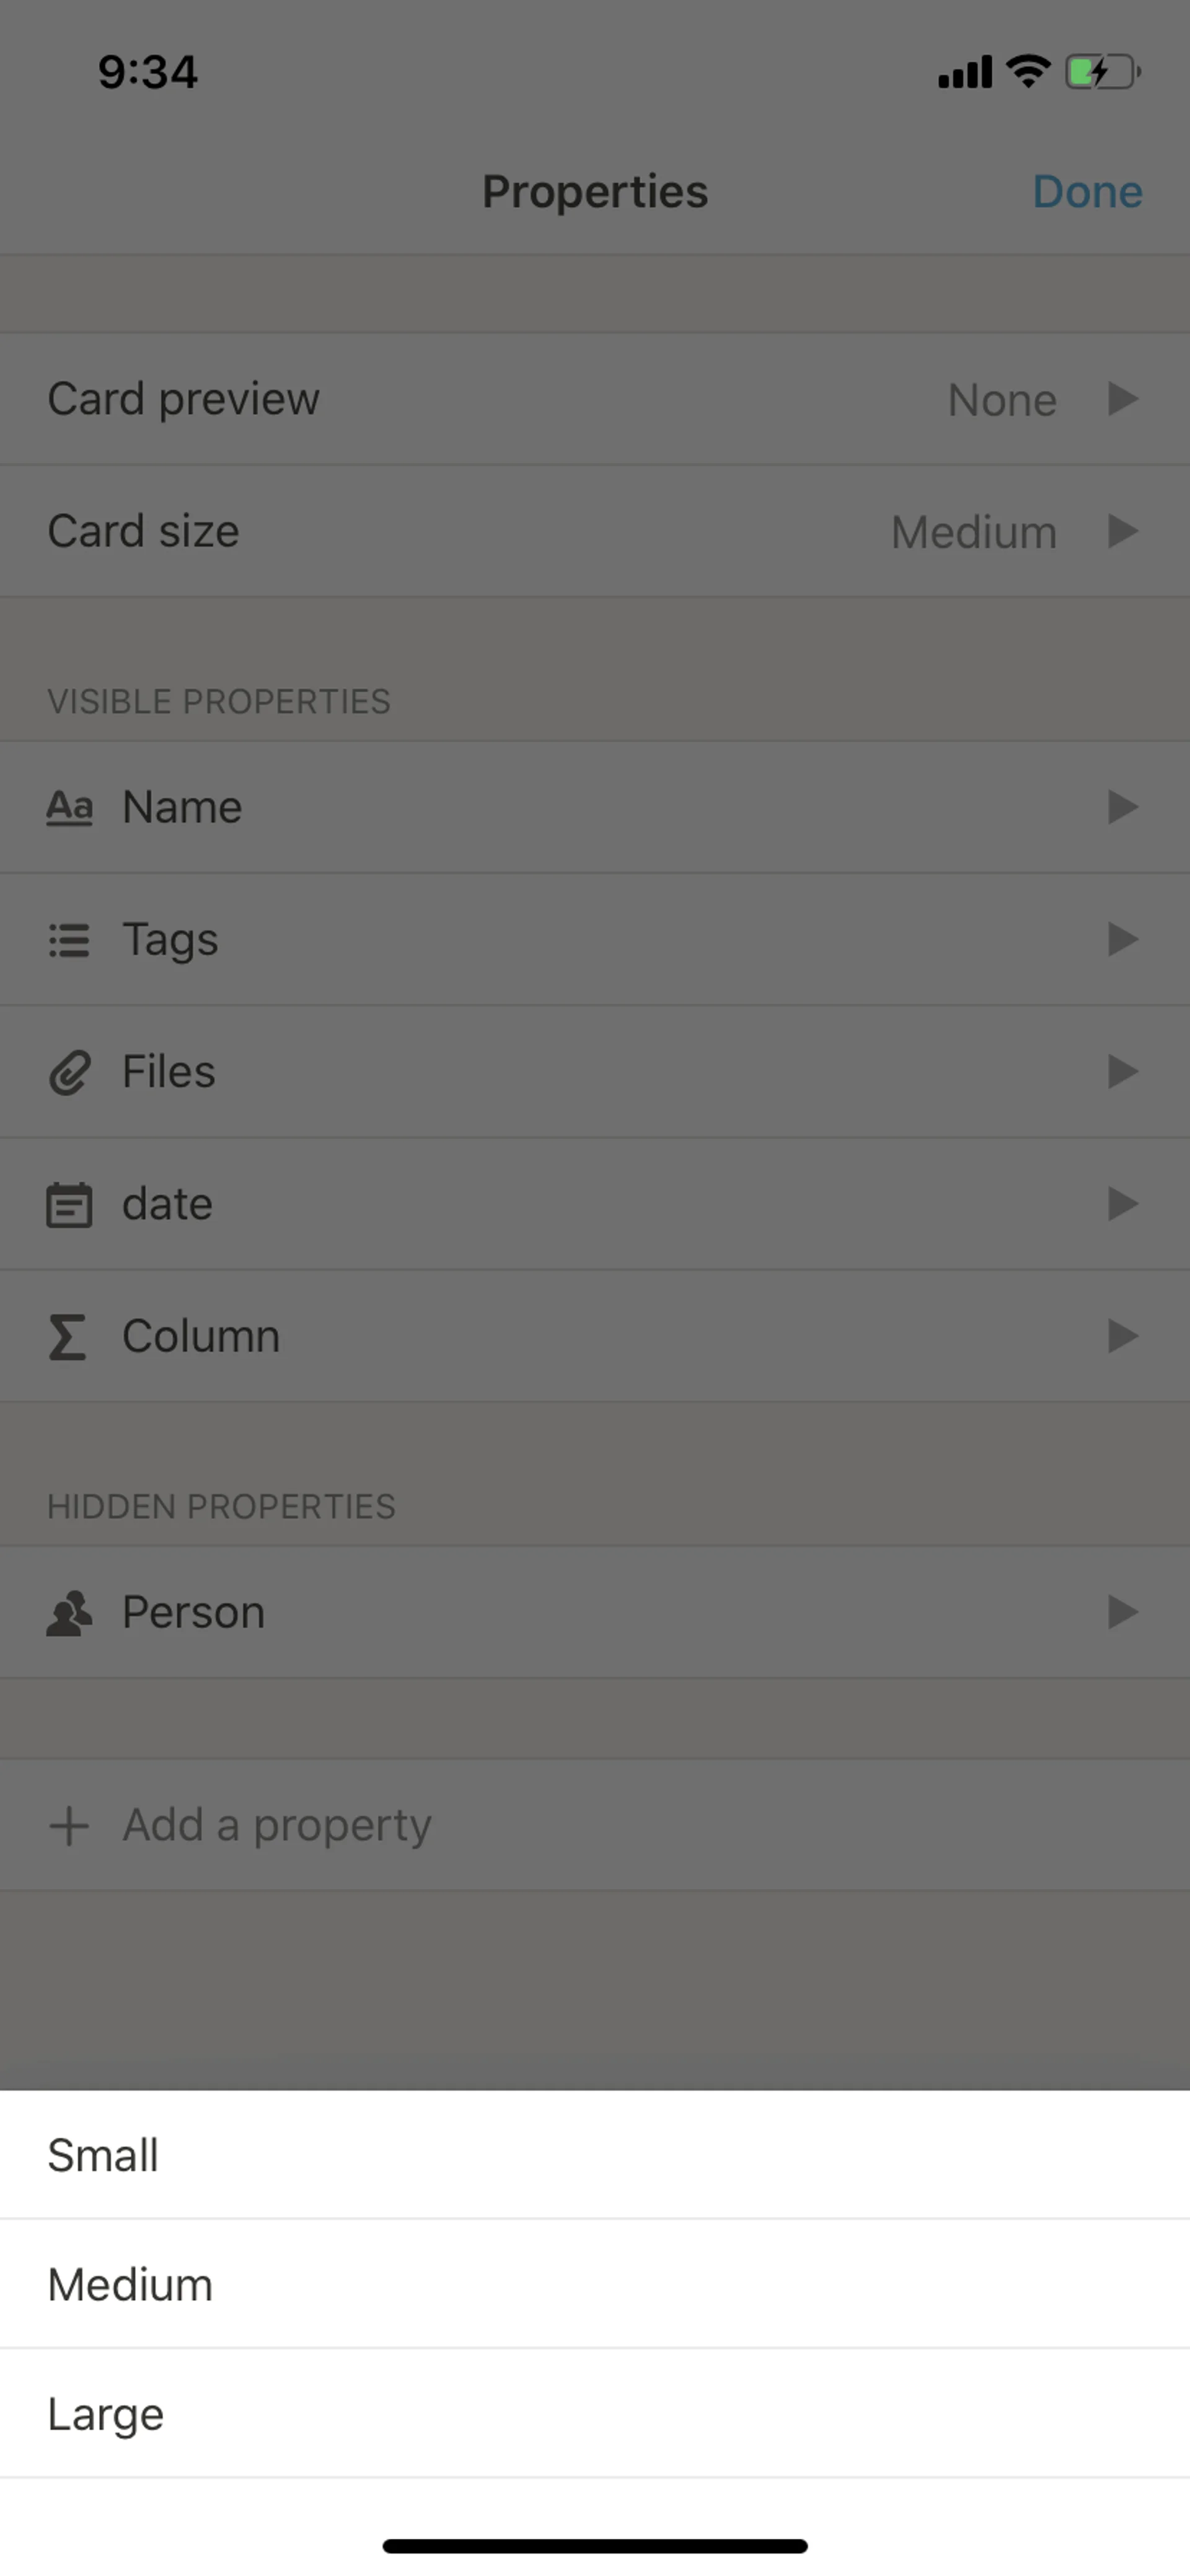Tap the Medium value in Card size row
1190x2576 pixels.
click(973, 532)
